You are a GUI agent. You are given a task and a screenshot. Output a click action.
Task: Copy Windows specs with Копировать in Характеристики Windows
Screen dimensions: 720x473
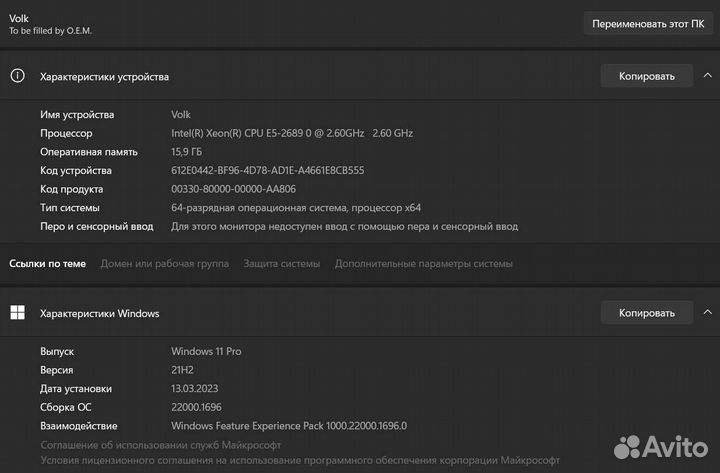point(647,313)
